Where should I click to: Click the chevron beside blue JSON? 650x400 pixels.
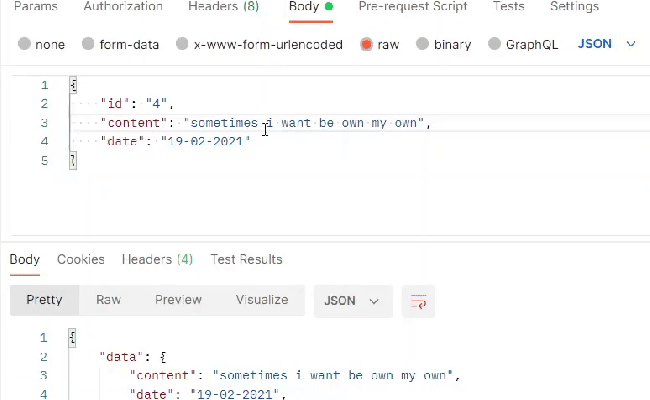point(631,44)
